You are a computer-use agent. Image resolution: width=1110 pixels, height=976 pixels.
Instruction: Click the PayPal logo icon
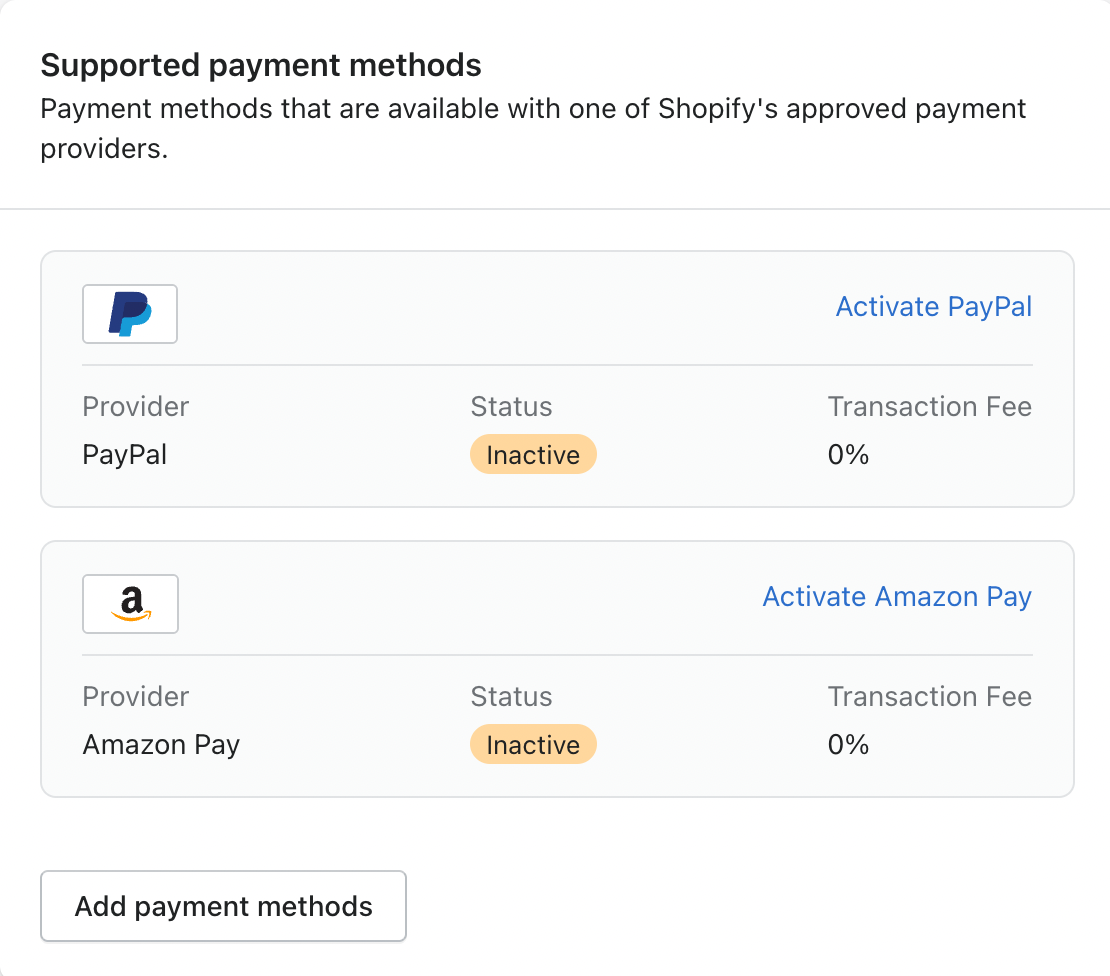click(x=130, y=314)
